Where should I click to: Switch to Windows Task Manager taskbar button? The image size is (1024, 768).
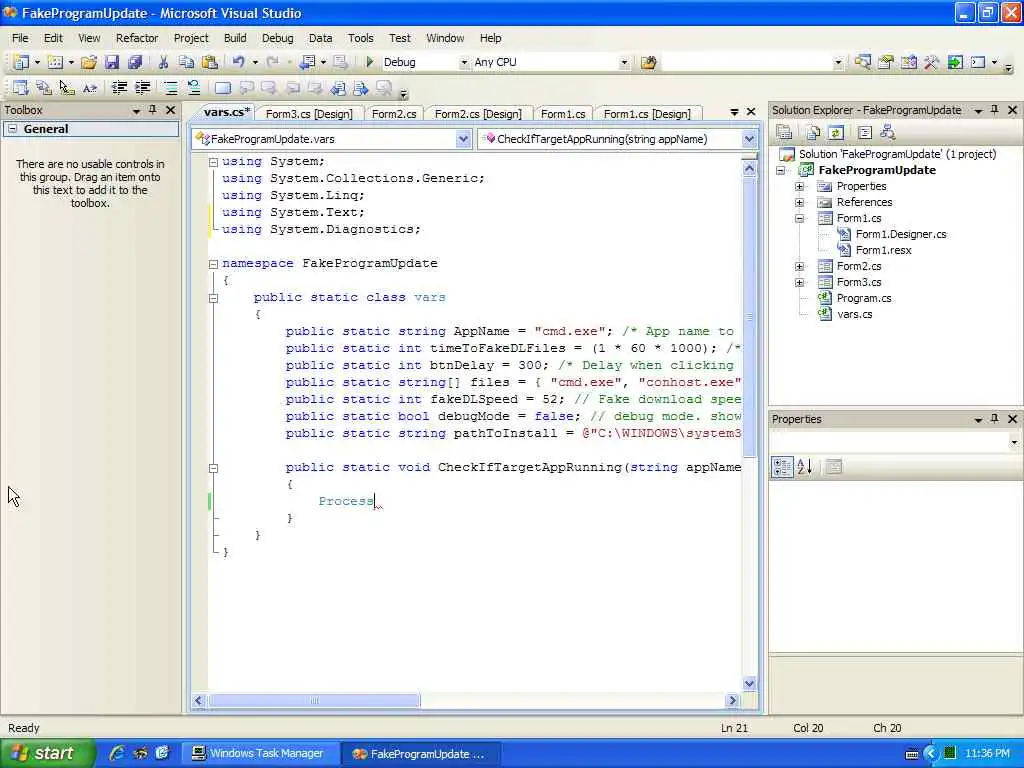tap(259, 753)
